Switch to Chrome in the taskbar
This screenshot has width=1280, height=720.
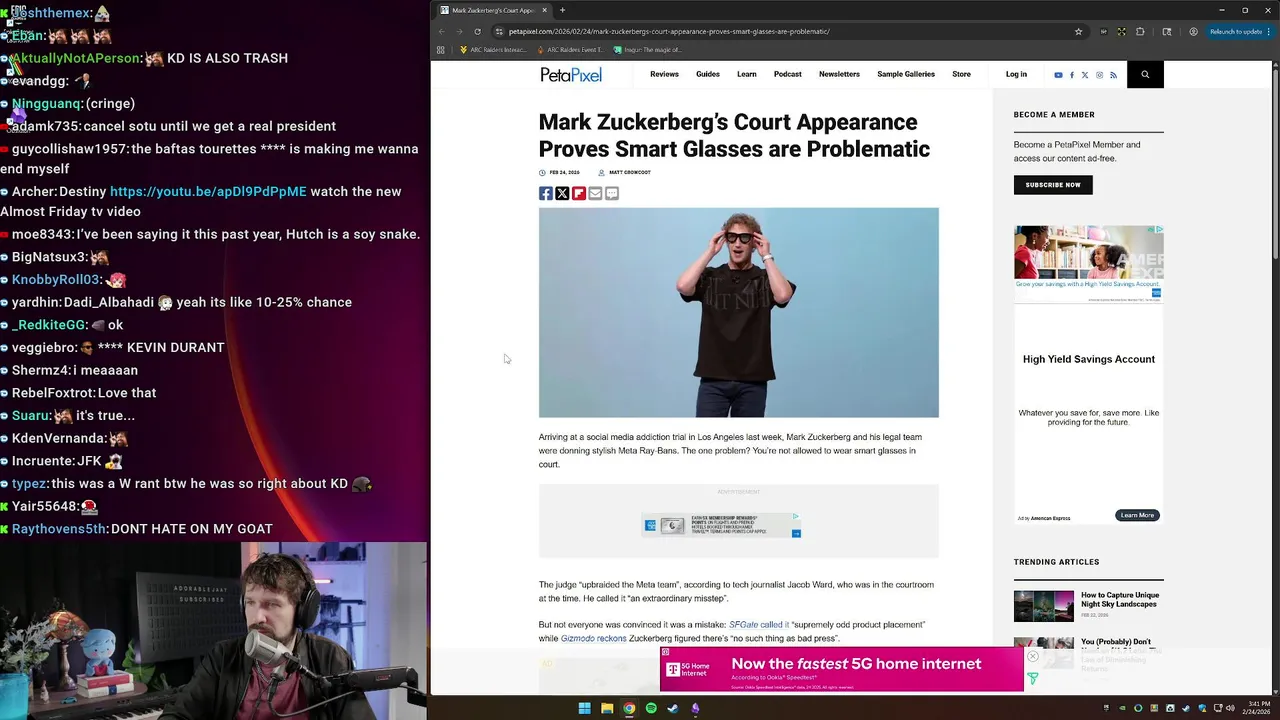[629, 708]
